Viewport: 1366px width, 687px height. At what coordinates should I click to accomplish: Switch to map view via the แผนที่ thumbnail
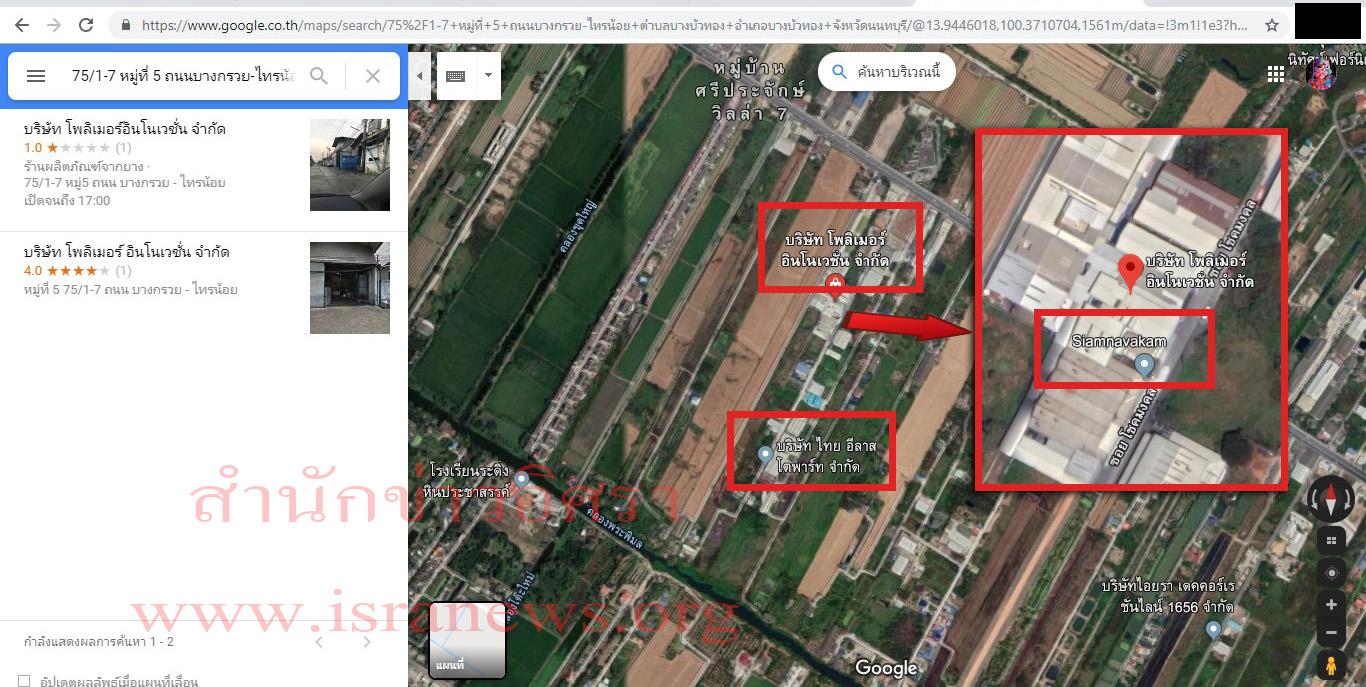[467, 640]
